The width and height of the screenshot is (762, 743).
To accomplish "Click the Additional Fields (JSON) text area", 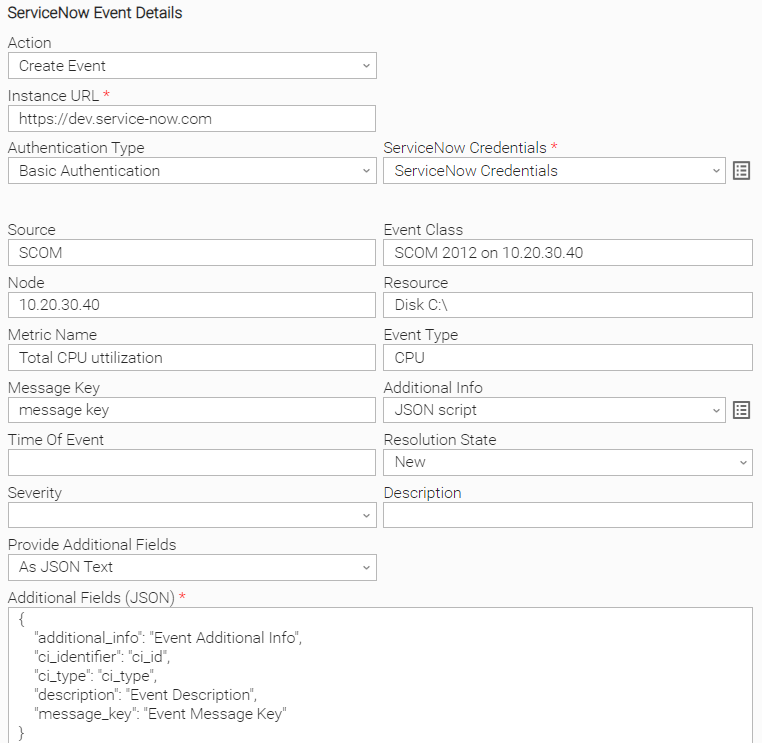I will tap(380, 675).
